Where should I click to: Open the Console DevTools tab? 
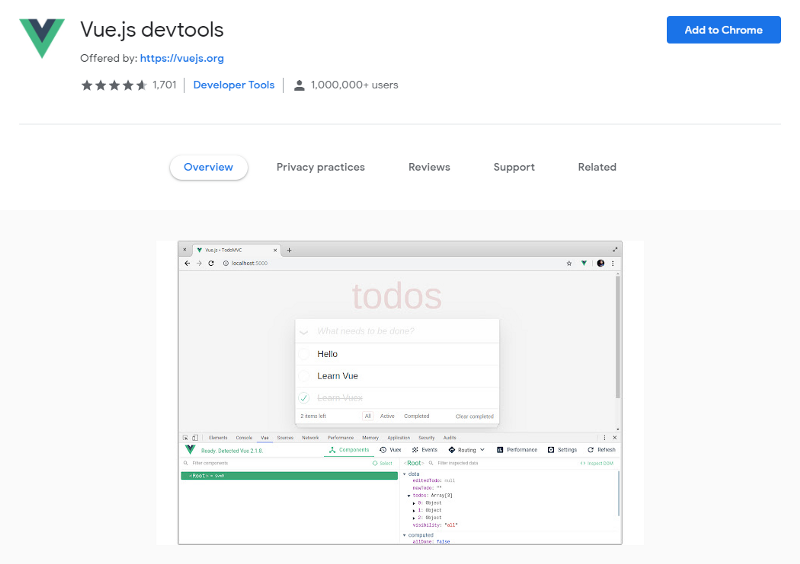244,438
